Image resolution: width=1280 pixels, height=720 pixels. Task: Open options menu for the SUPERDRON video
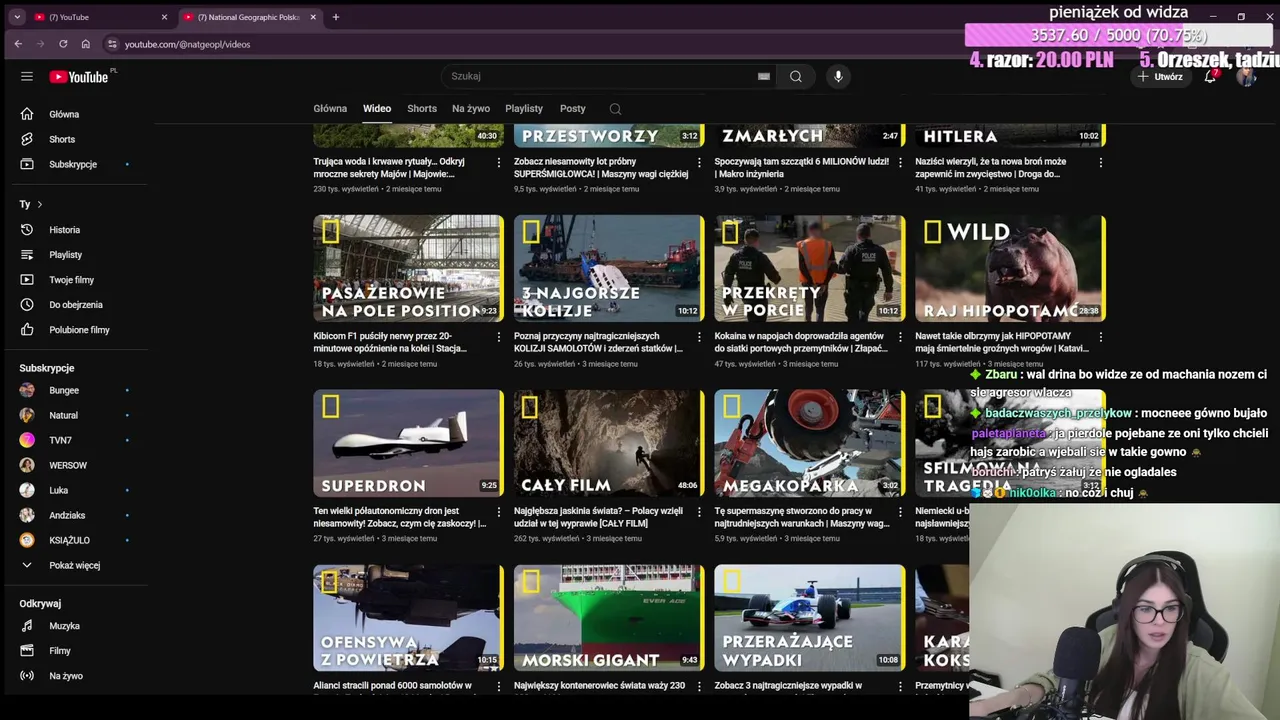pos(499,511)
